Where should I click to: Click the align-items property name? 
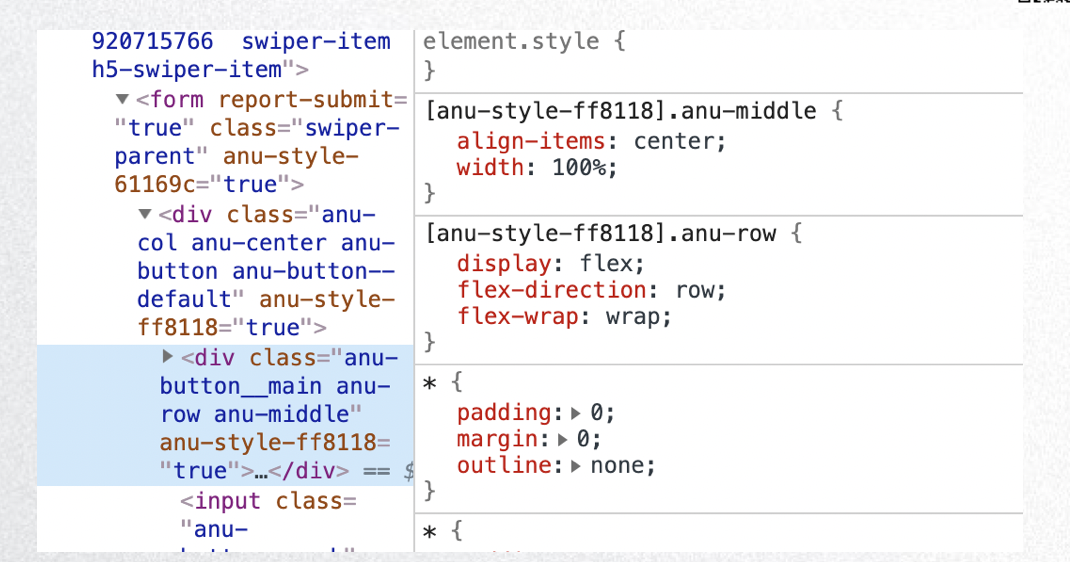[531, 141]
